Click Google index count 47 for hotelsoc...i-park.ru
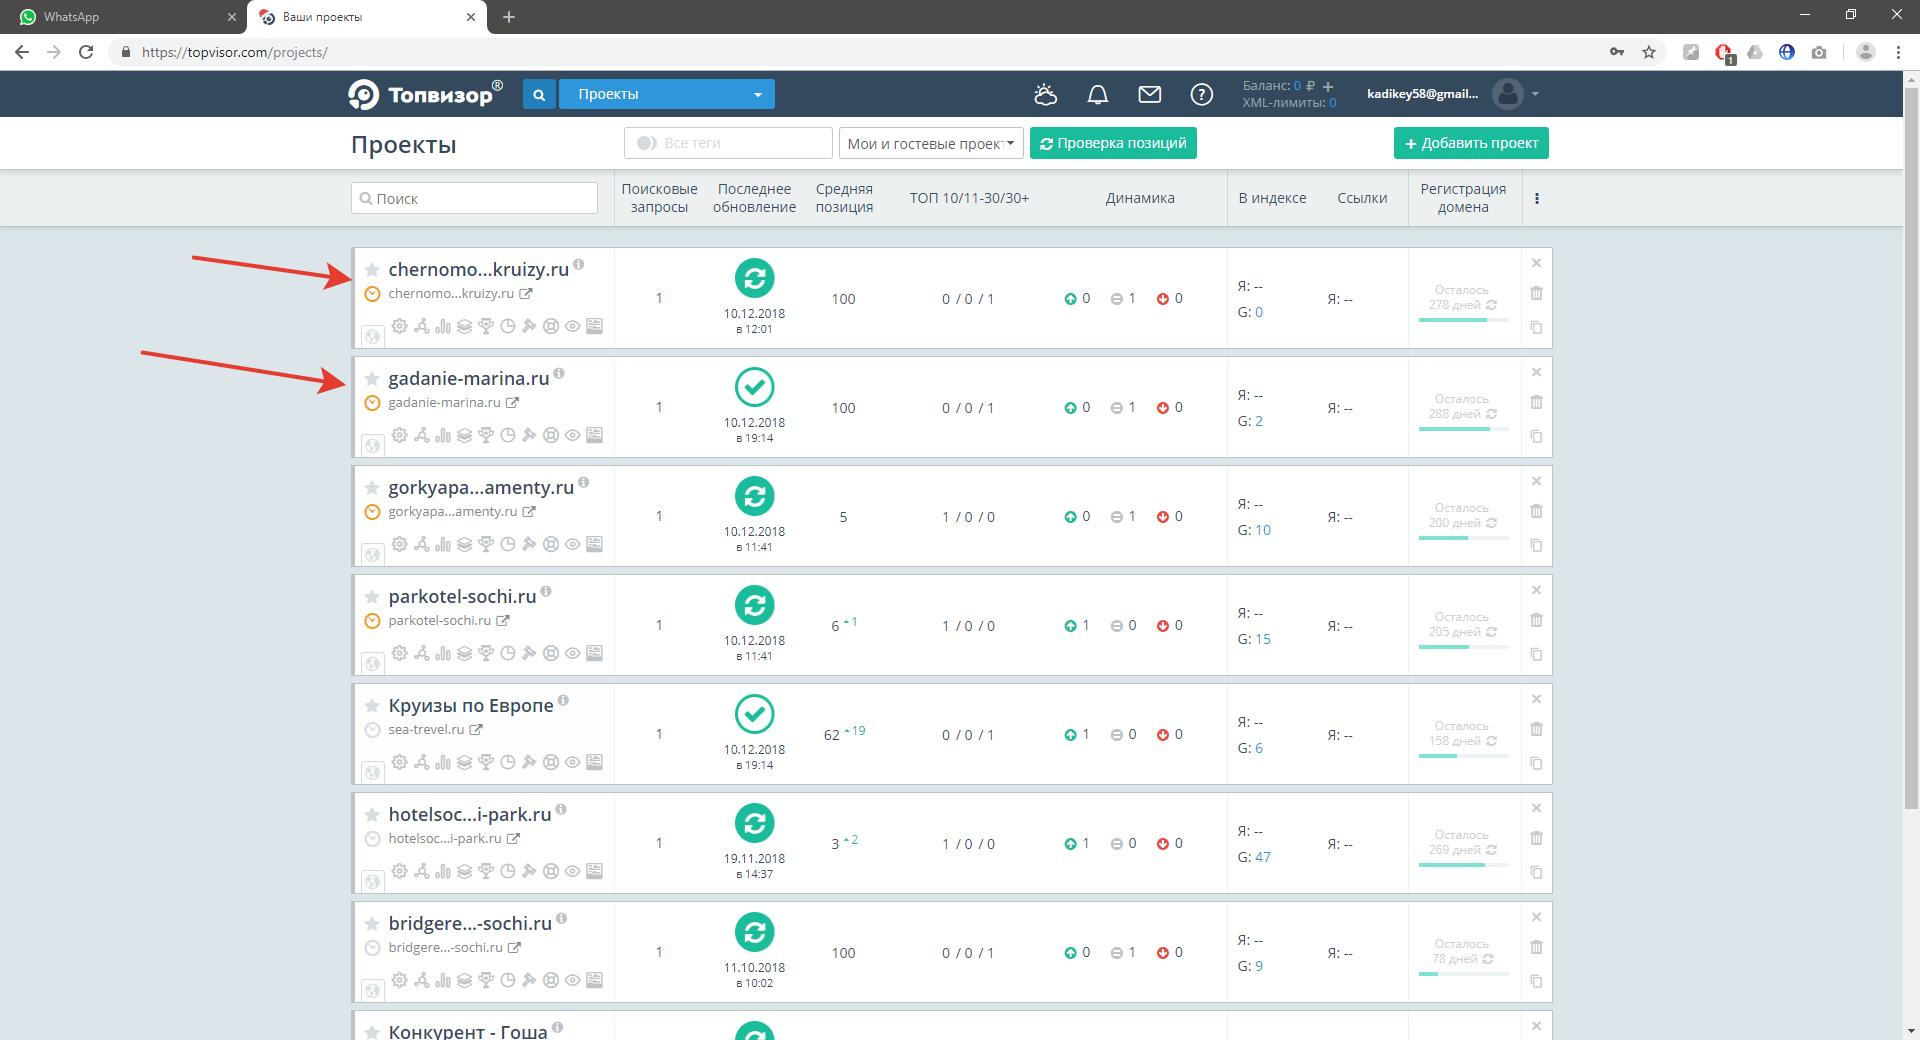 [x=1262, y=857]
